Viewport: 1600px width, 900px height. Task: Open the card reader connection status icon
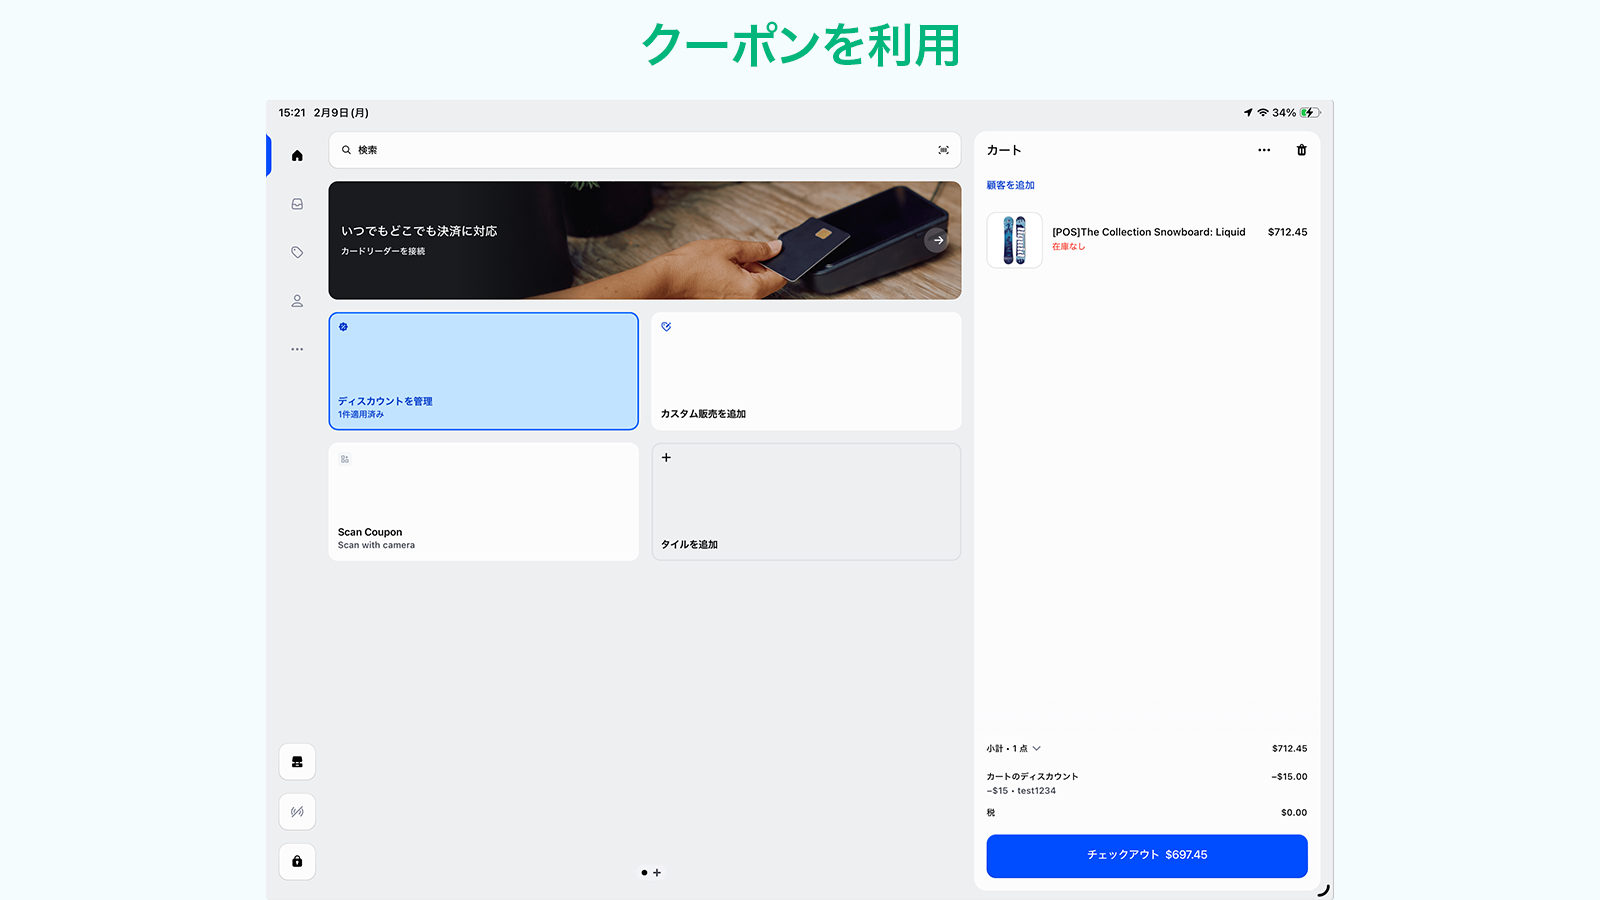pos(296,811)
